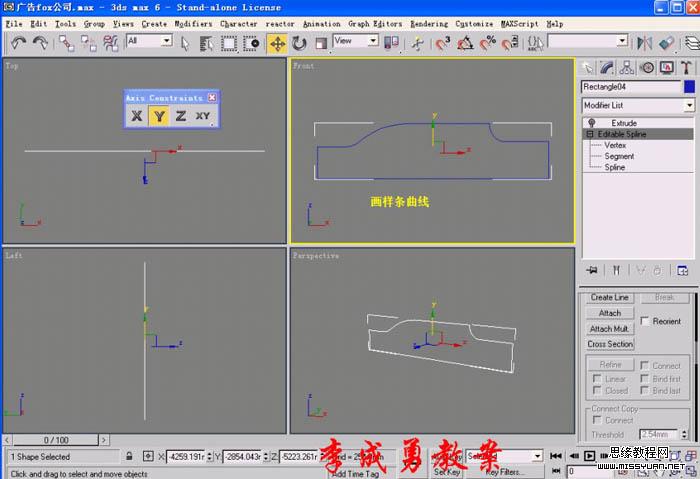Toggle the Extrude modifier lightbulb
The width and height of the screenshot is (700, 479).
coord(592,122)
